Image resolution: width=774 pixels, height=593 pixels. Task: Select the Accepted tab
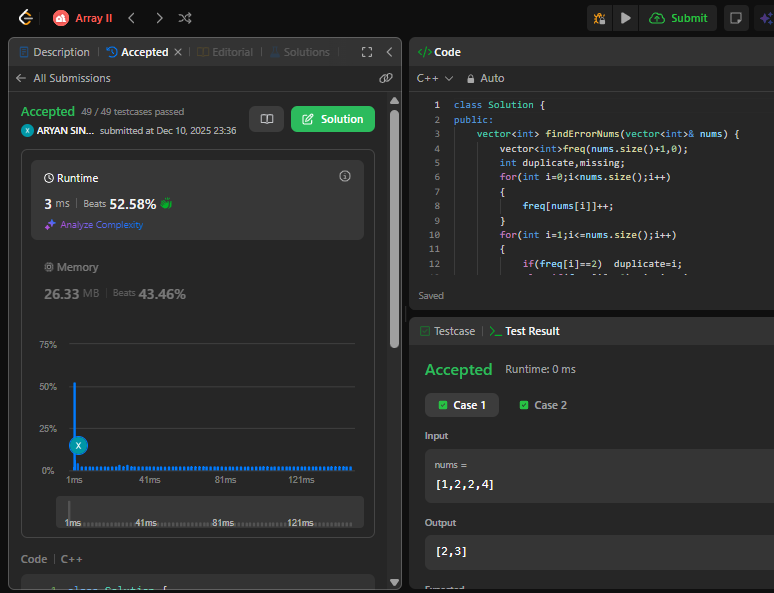138,52
